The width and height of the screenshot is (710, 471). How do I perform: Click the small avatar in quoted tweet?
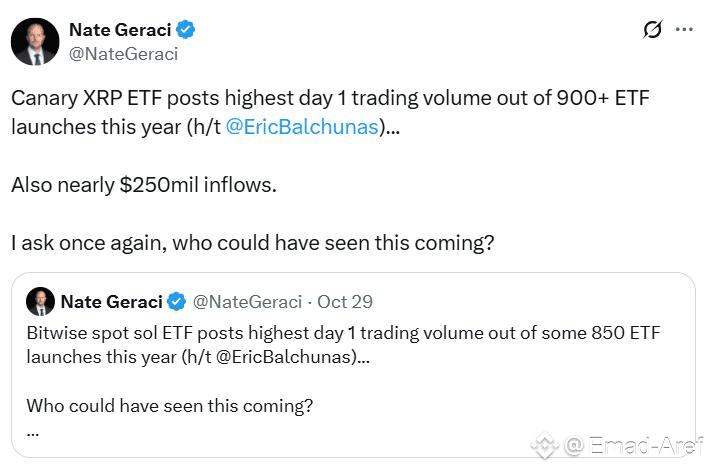[40, 301]
